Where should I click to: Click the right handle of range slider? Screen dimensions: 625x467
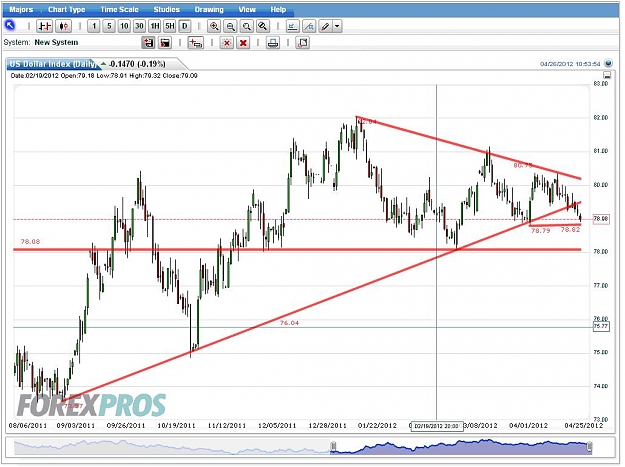point(589,447)
